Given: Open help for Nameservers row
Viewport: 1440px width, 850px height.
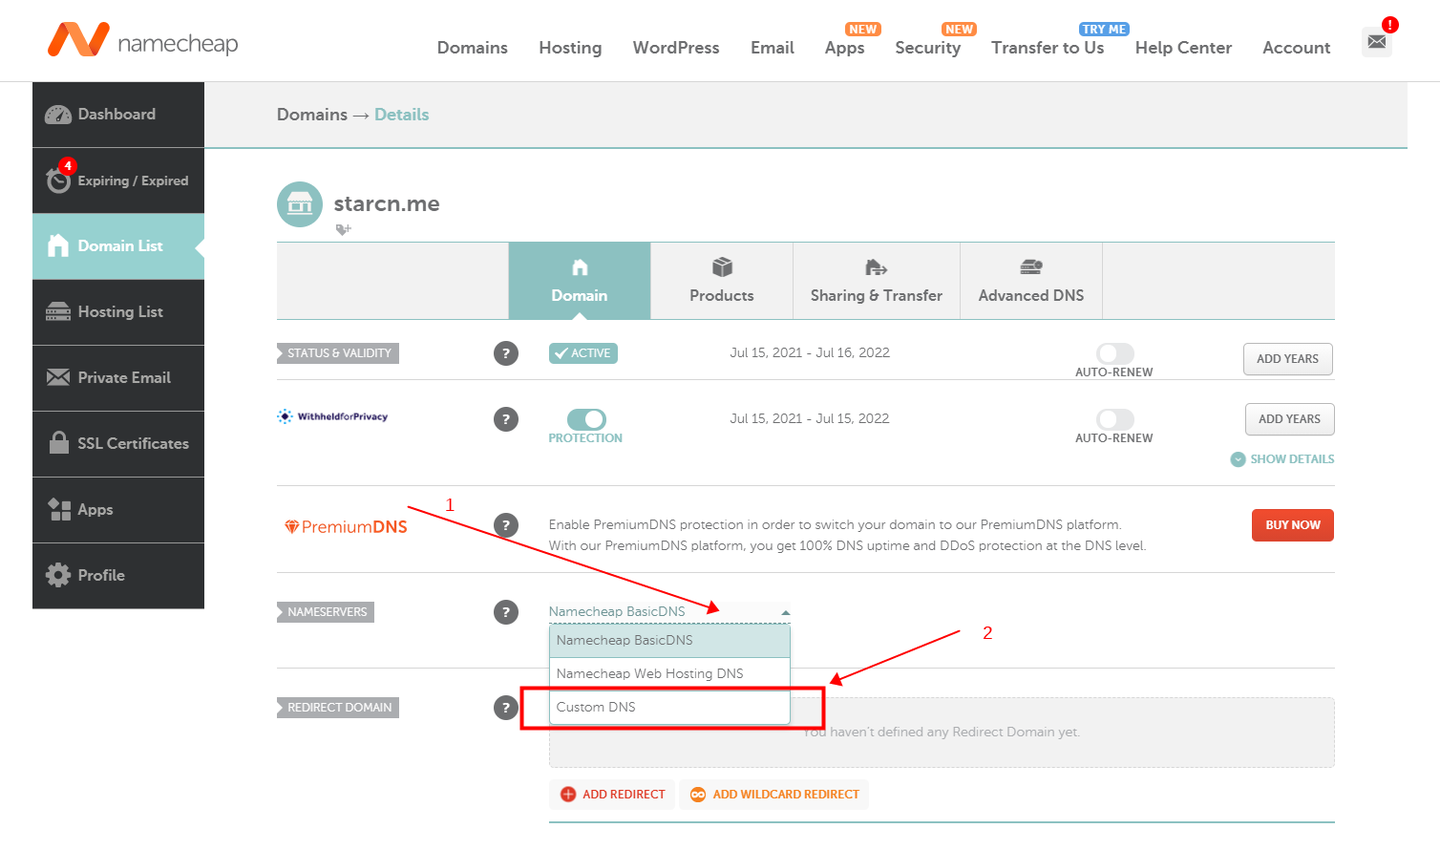Looking at the screenshot, I should 506,612.
